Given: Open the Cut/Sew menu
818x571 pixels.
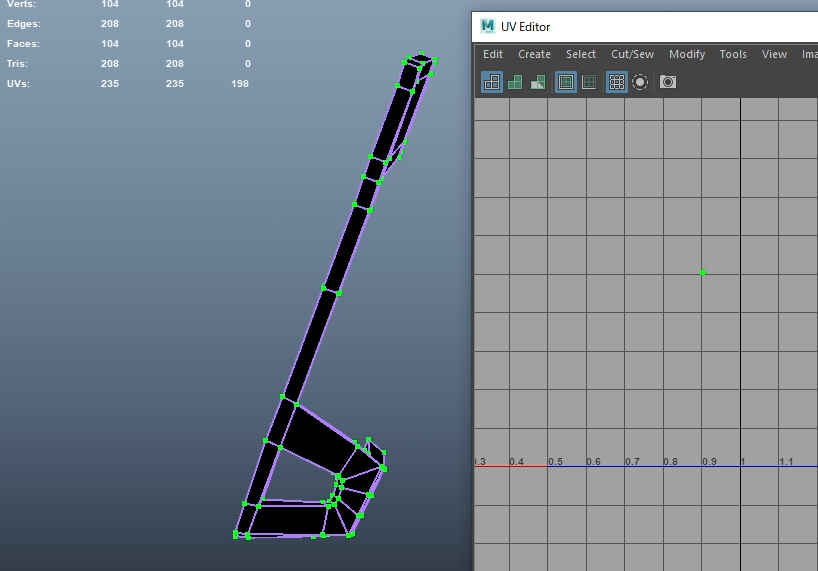Looking at the screenshot, I should point(632,54).
